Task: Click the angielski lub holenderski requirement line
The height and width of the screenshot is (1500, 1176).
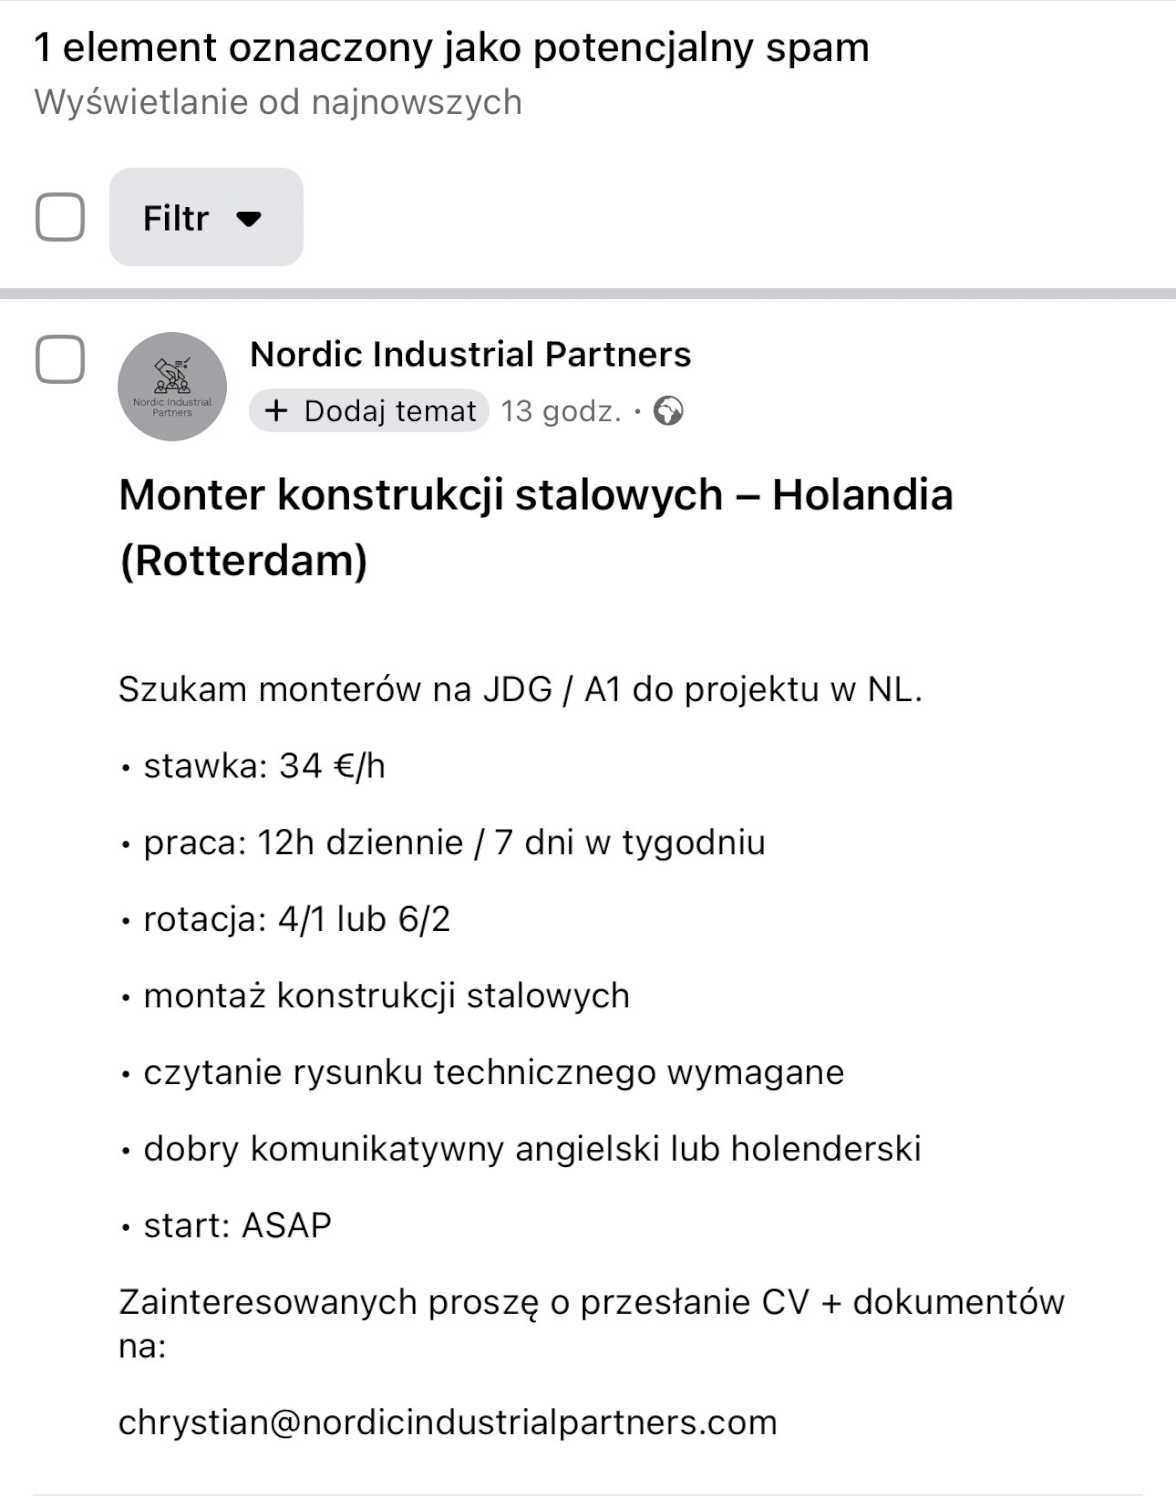Action: coord(531,1148)
